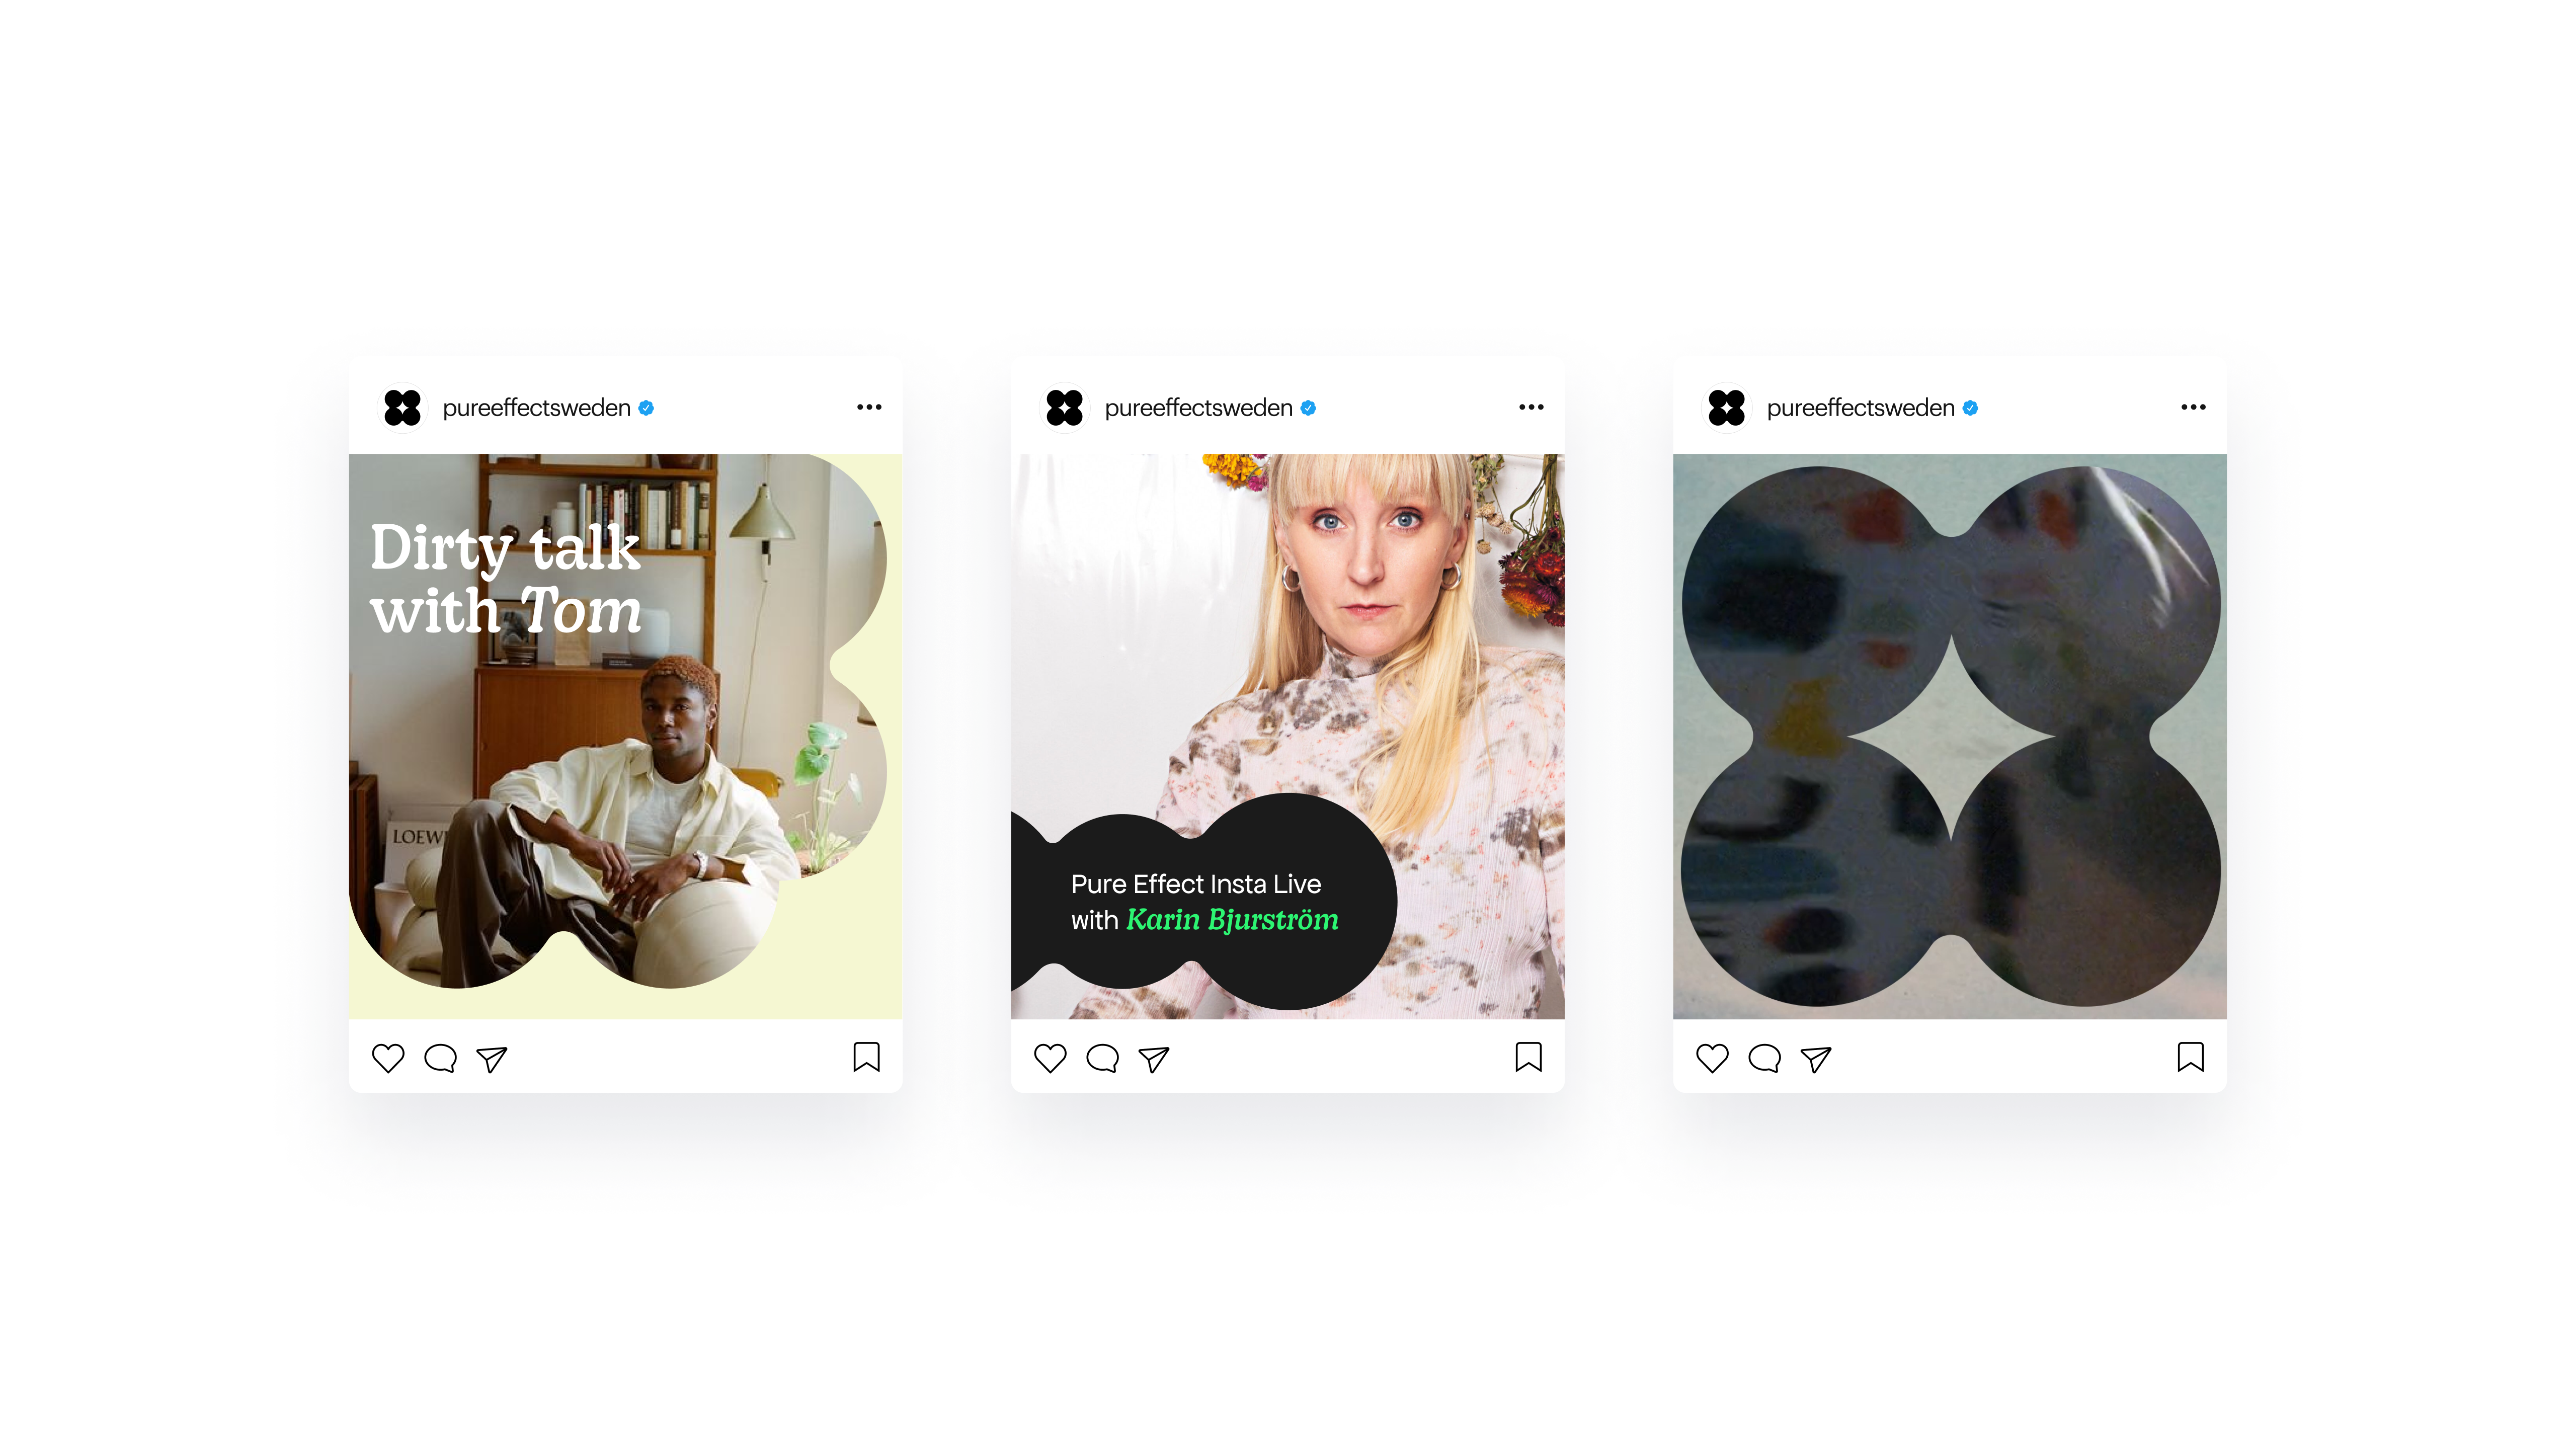
Task: Bookmark the Dirty talk with Tom post
Action: (867, 1057)
